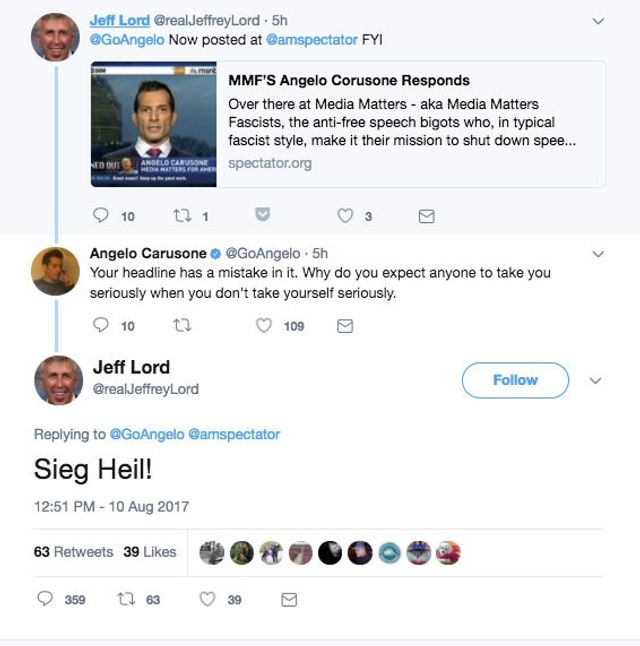View the 39 Likes list

[149, 552]
